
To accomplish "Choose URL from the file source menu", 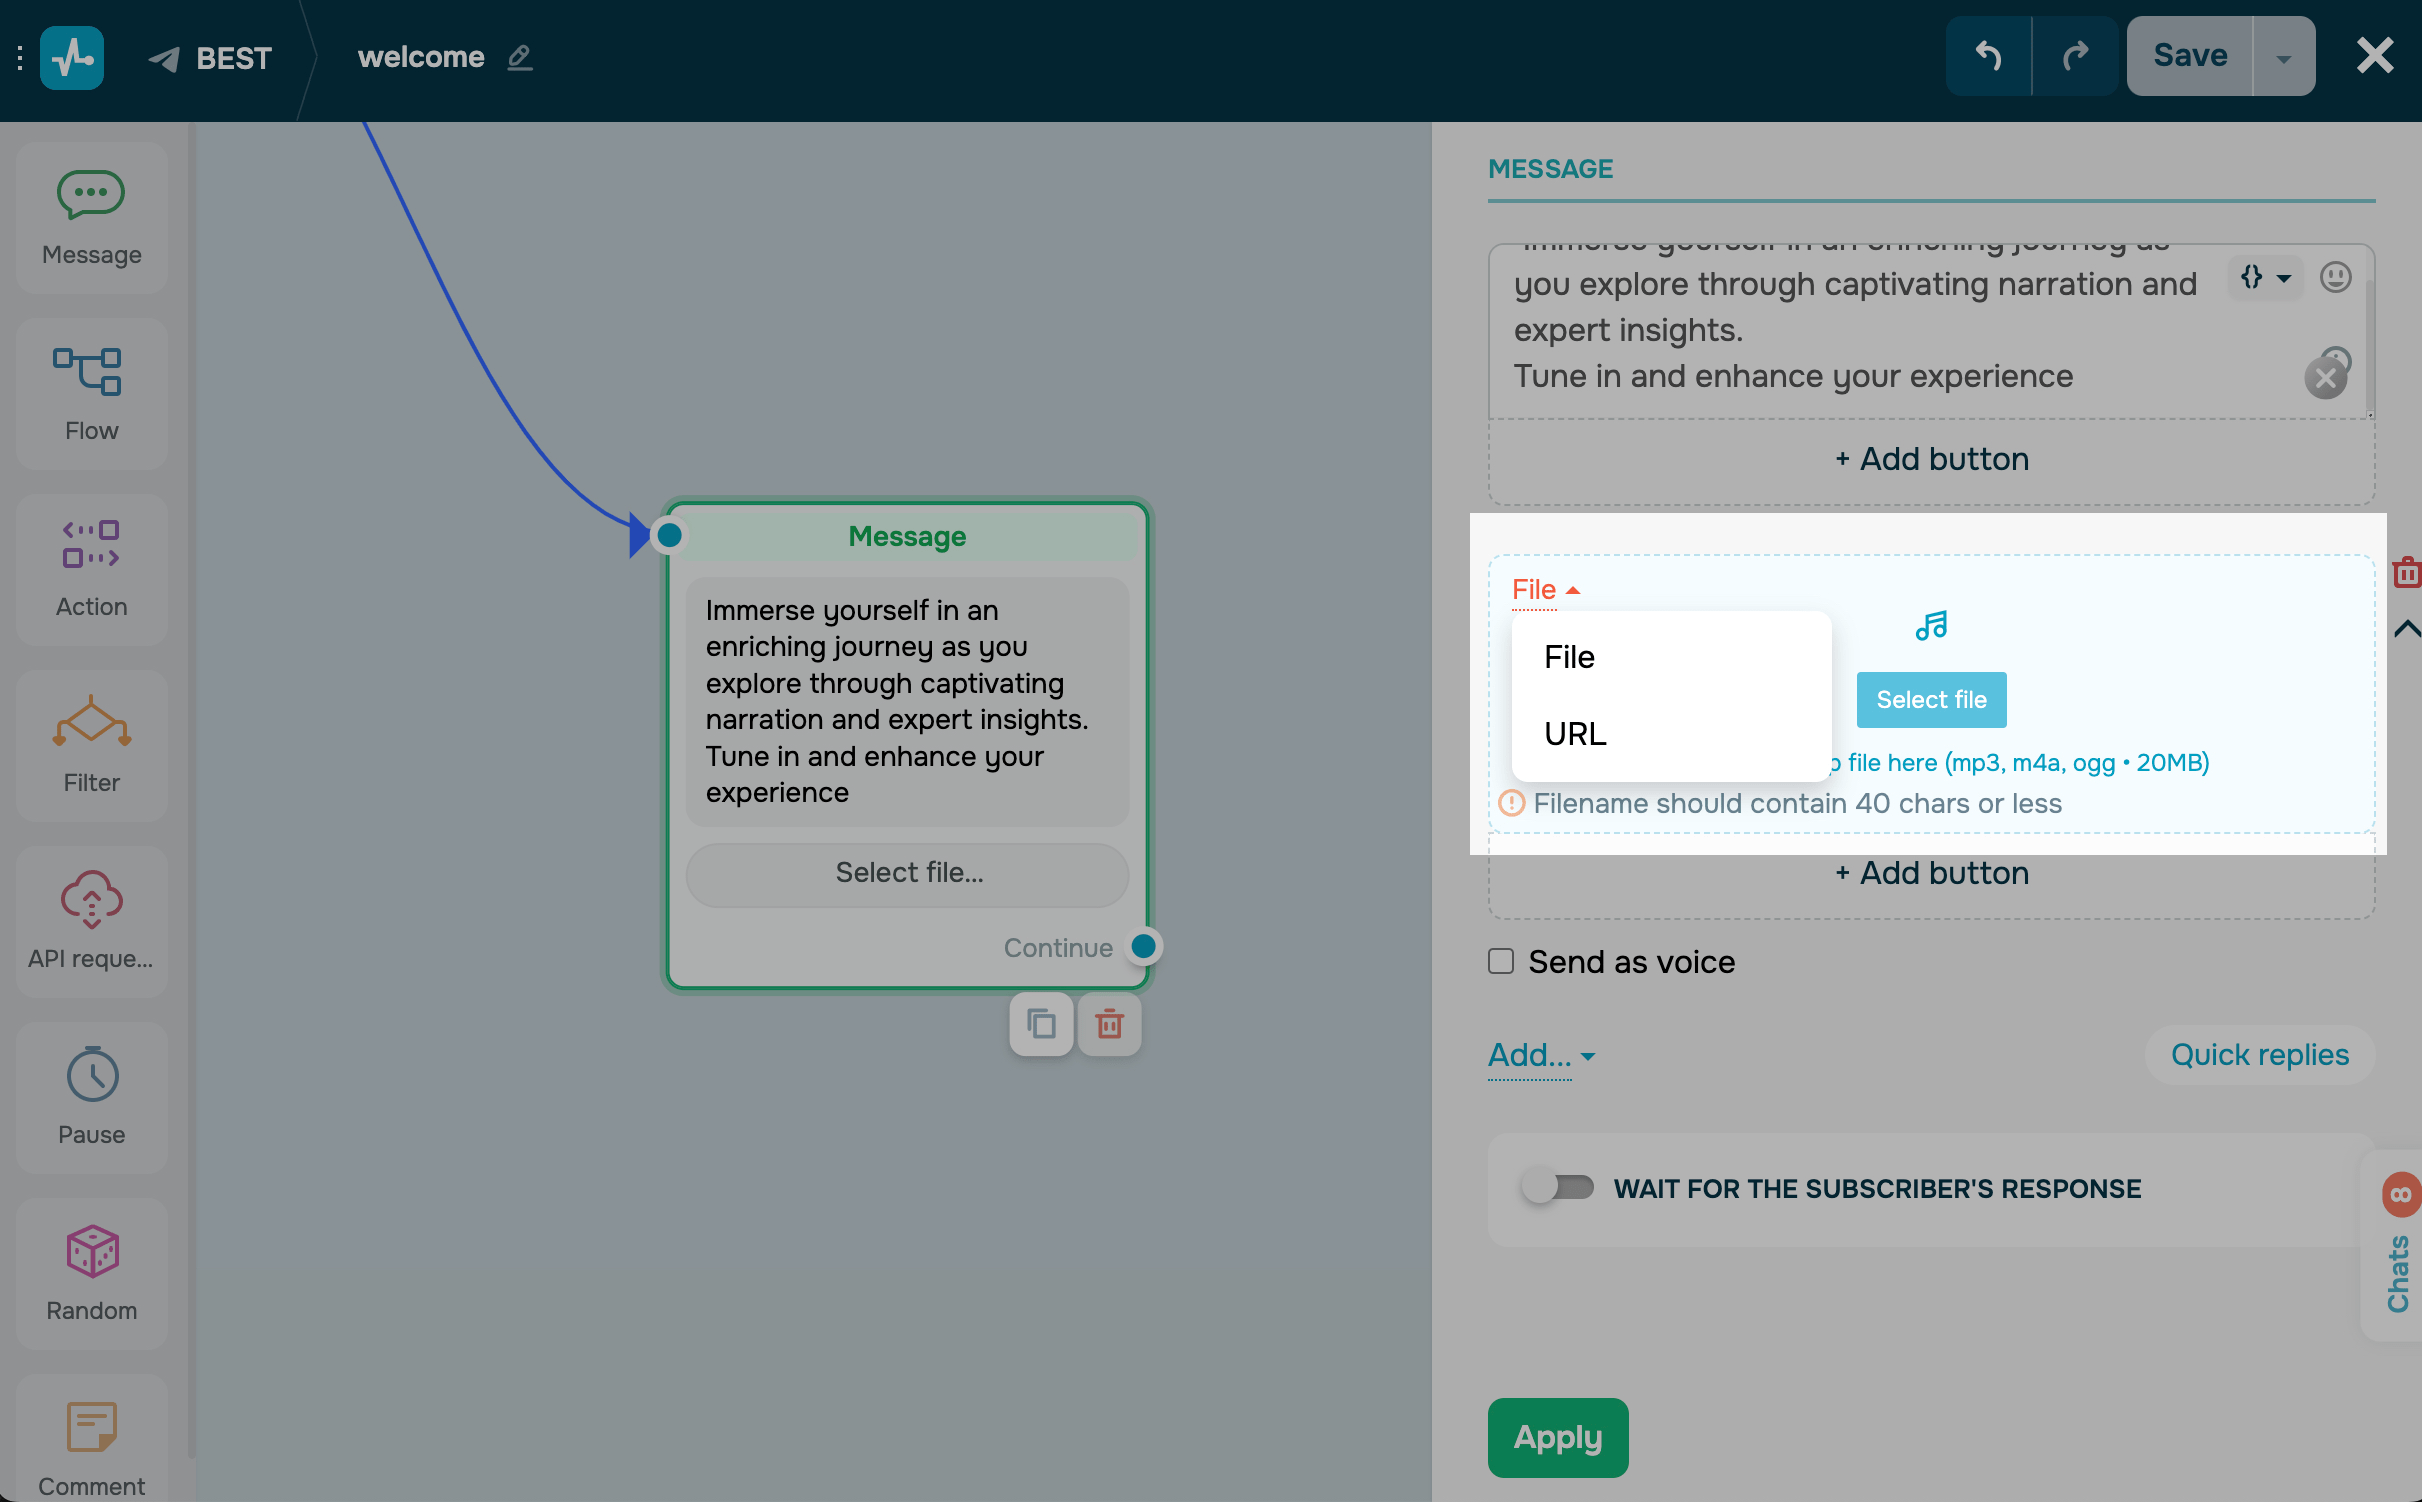I will 1575,734.
